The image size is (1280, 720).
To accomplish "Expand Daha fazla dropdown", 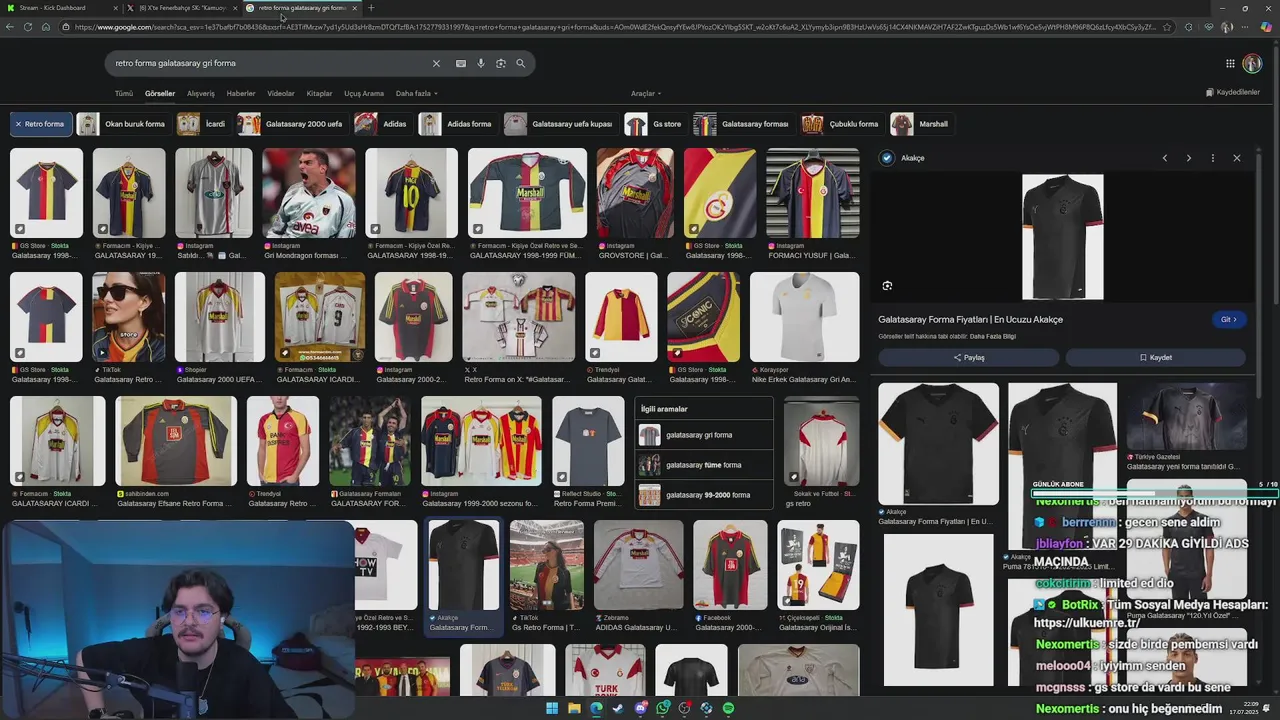I will 416,93.
